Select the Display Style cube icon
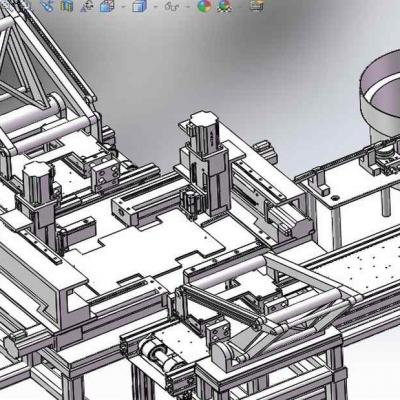 point(139,6)
